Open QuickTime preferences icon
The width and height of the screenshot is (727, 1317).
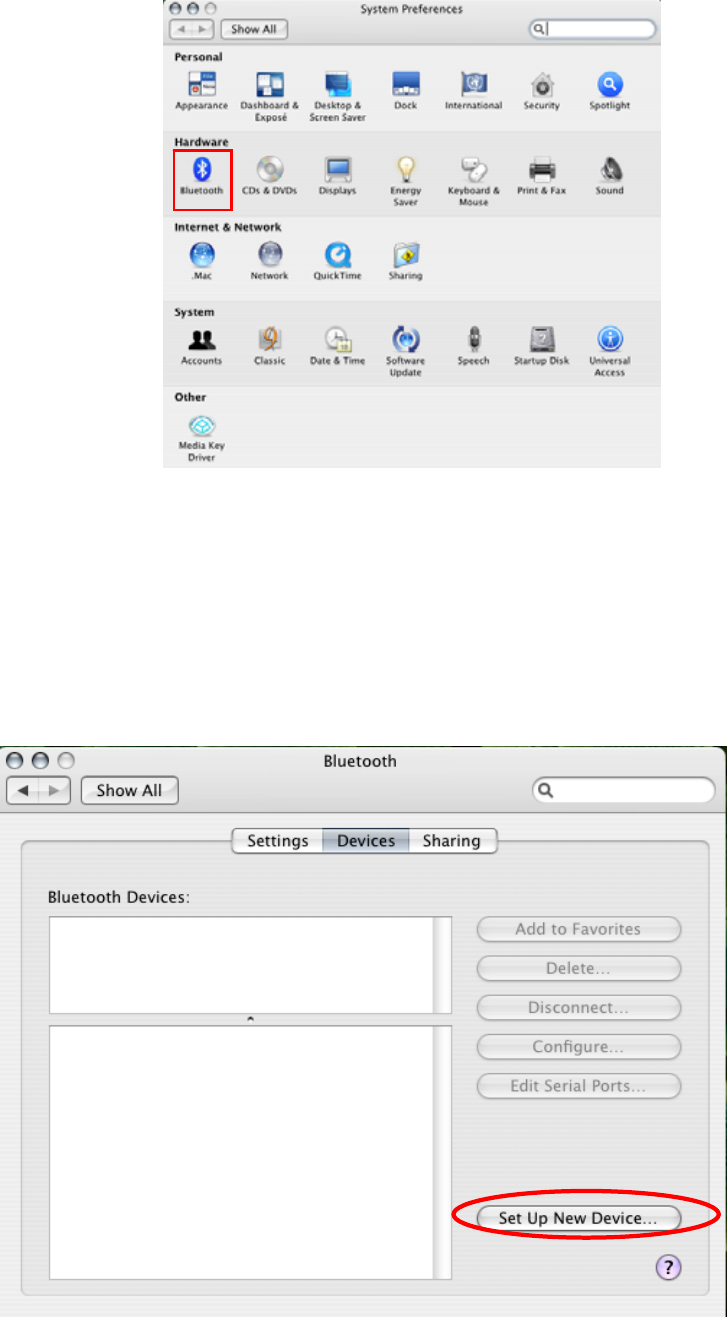(x=337, y=260)
